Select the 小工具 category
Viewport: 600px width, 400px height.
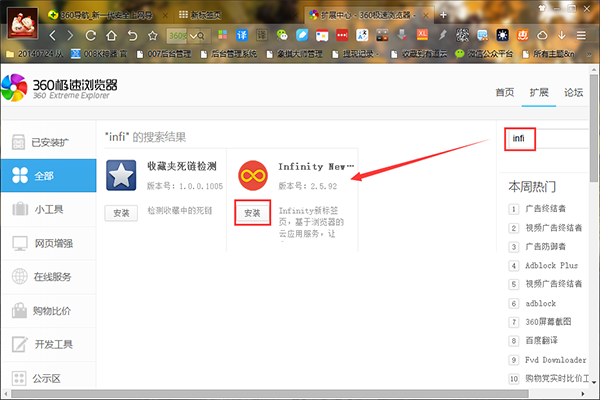coord(49,209)
